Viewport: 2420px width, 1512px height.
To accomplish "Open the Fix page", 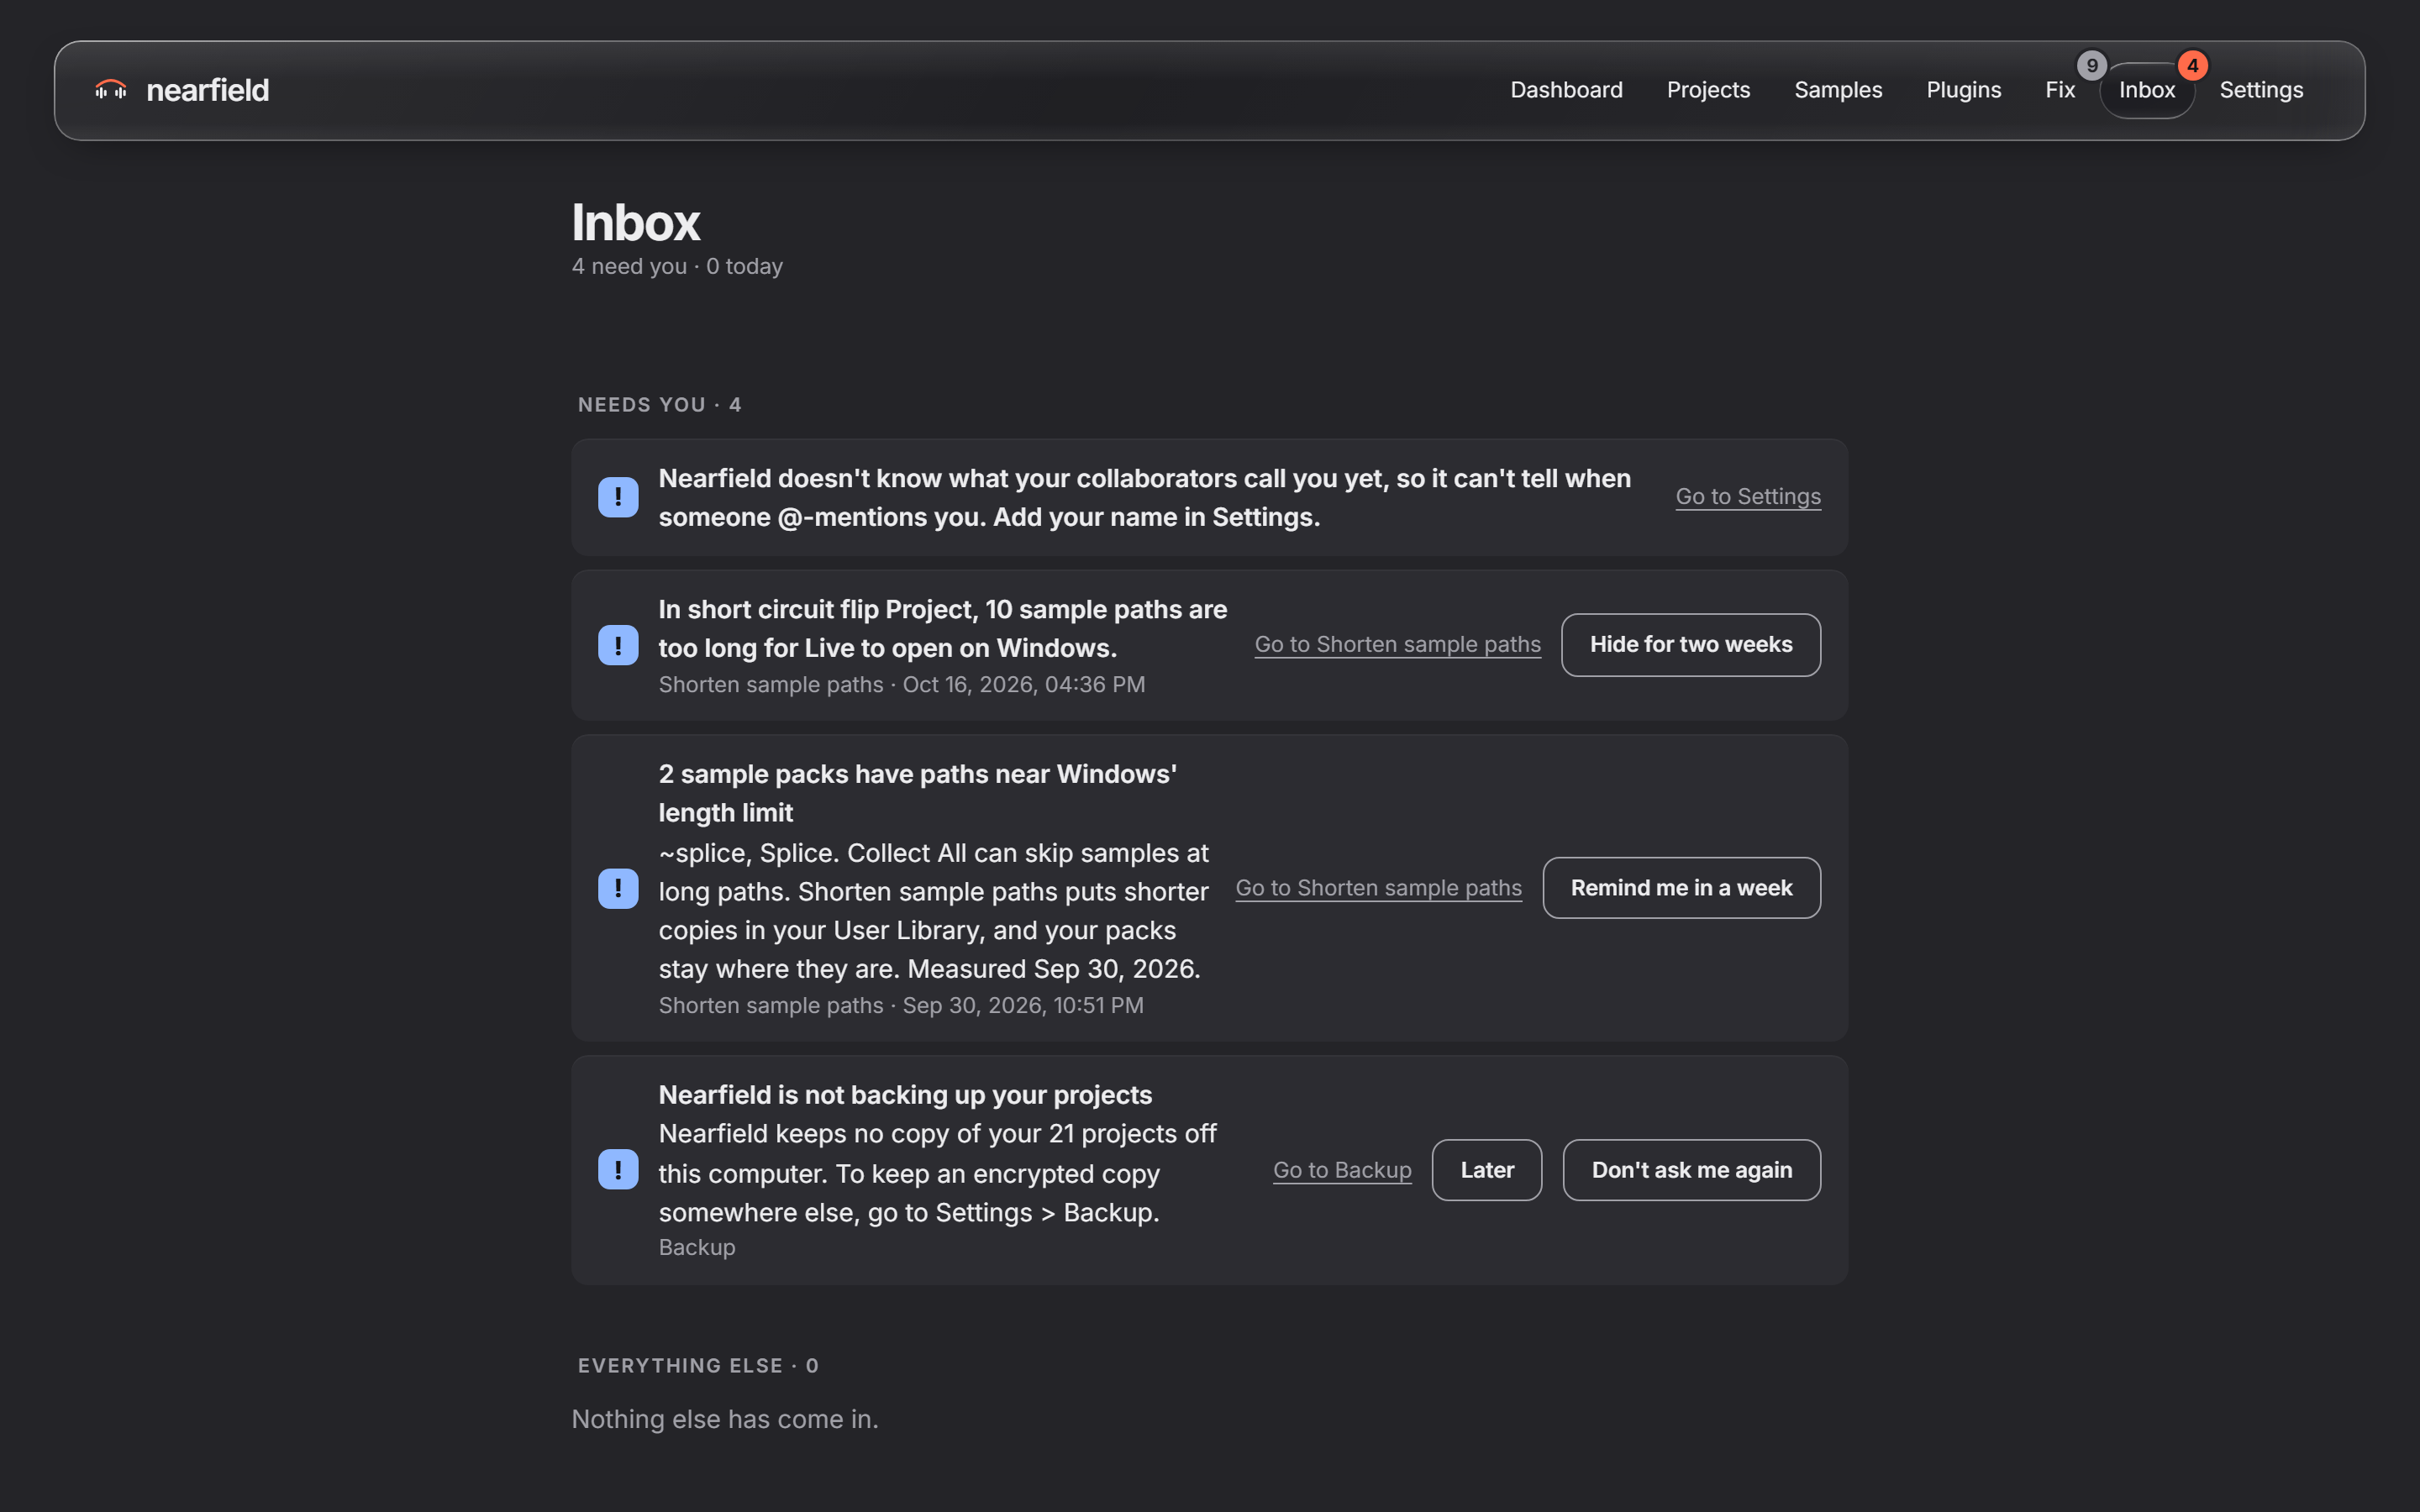I will click(x=2060, y=90).
